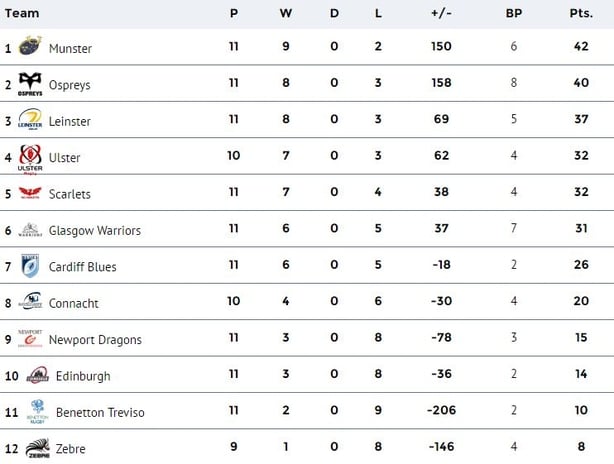Select the Glasgow Warriors logo

[30, 230]
